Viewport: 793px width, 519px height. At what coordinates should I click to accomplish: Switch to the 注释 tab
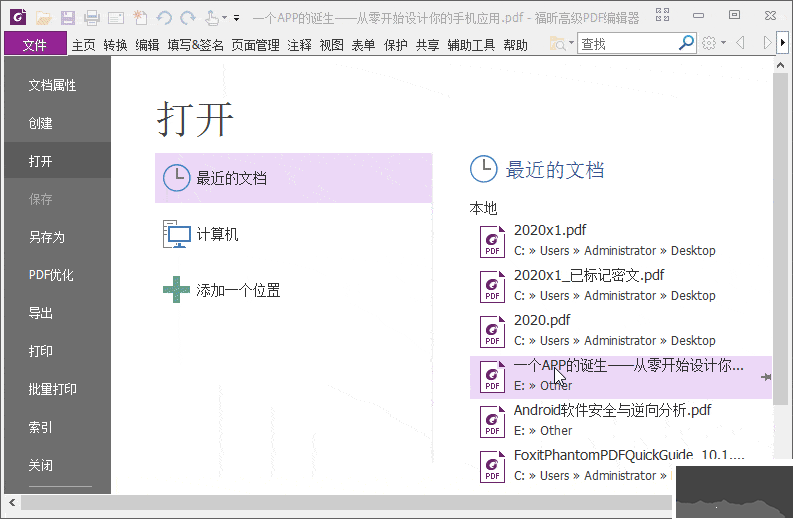[299, 45]
